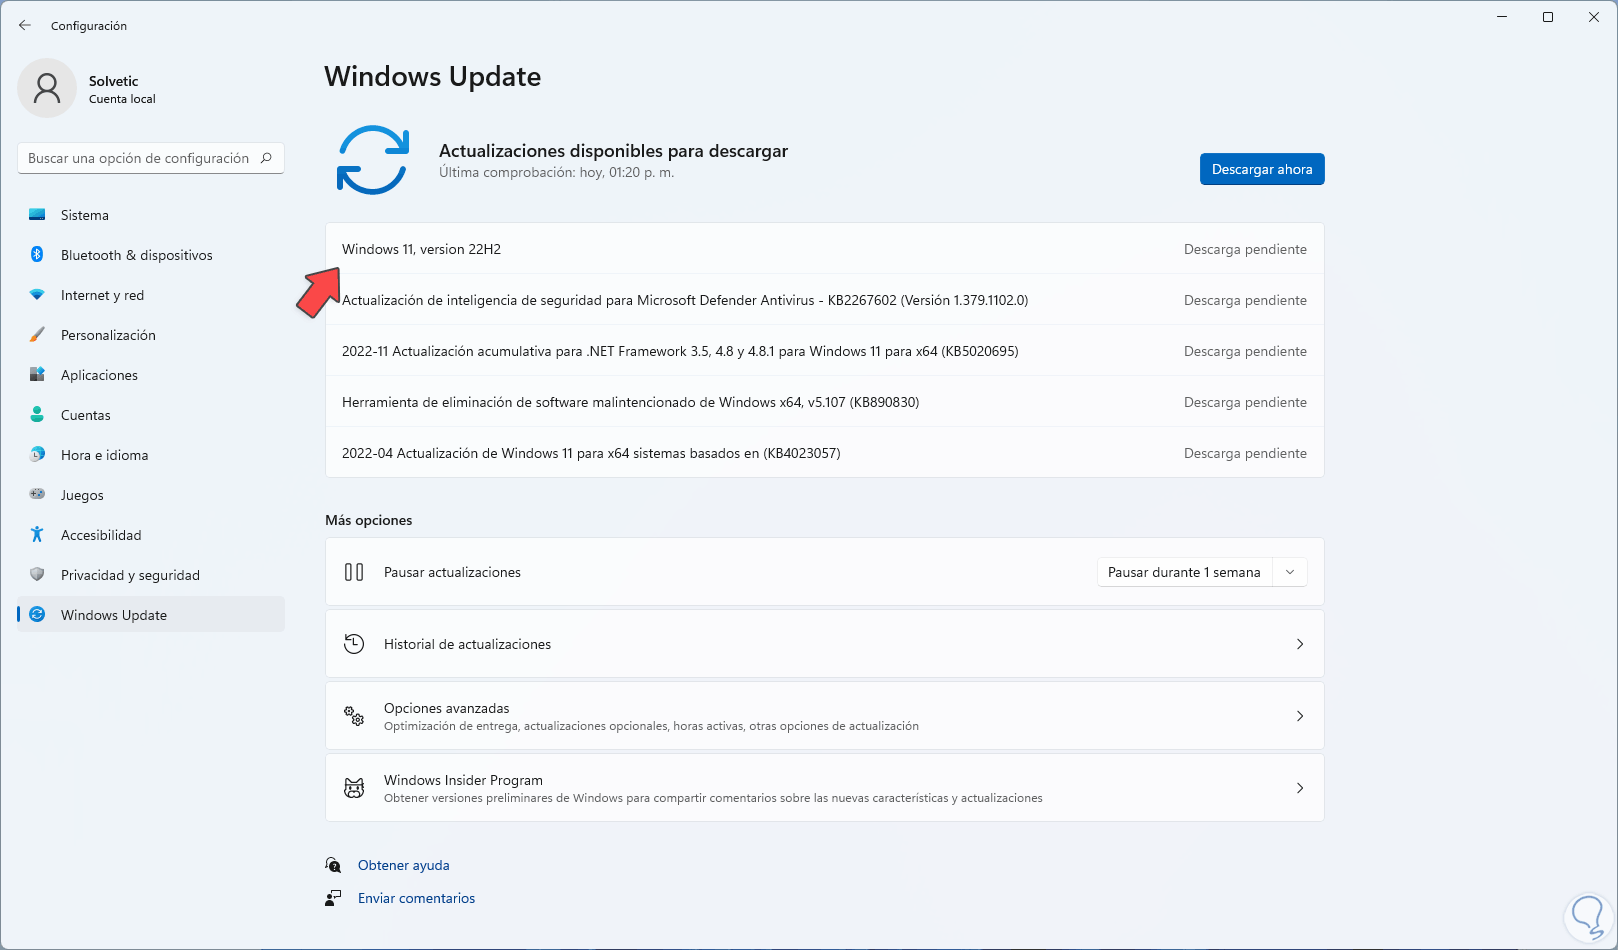Click the Bluetooth icon in sidebar

[37, 255]
